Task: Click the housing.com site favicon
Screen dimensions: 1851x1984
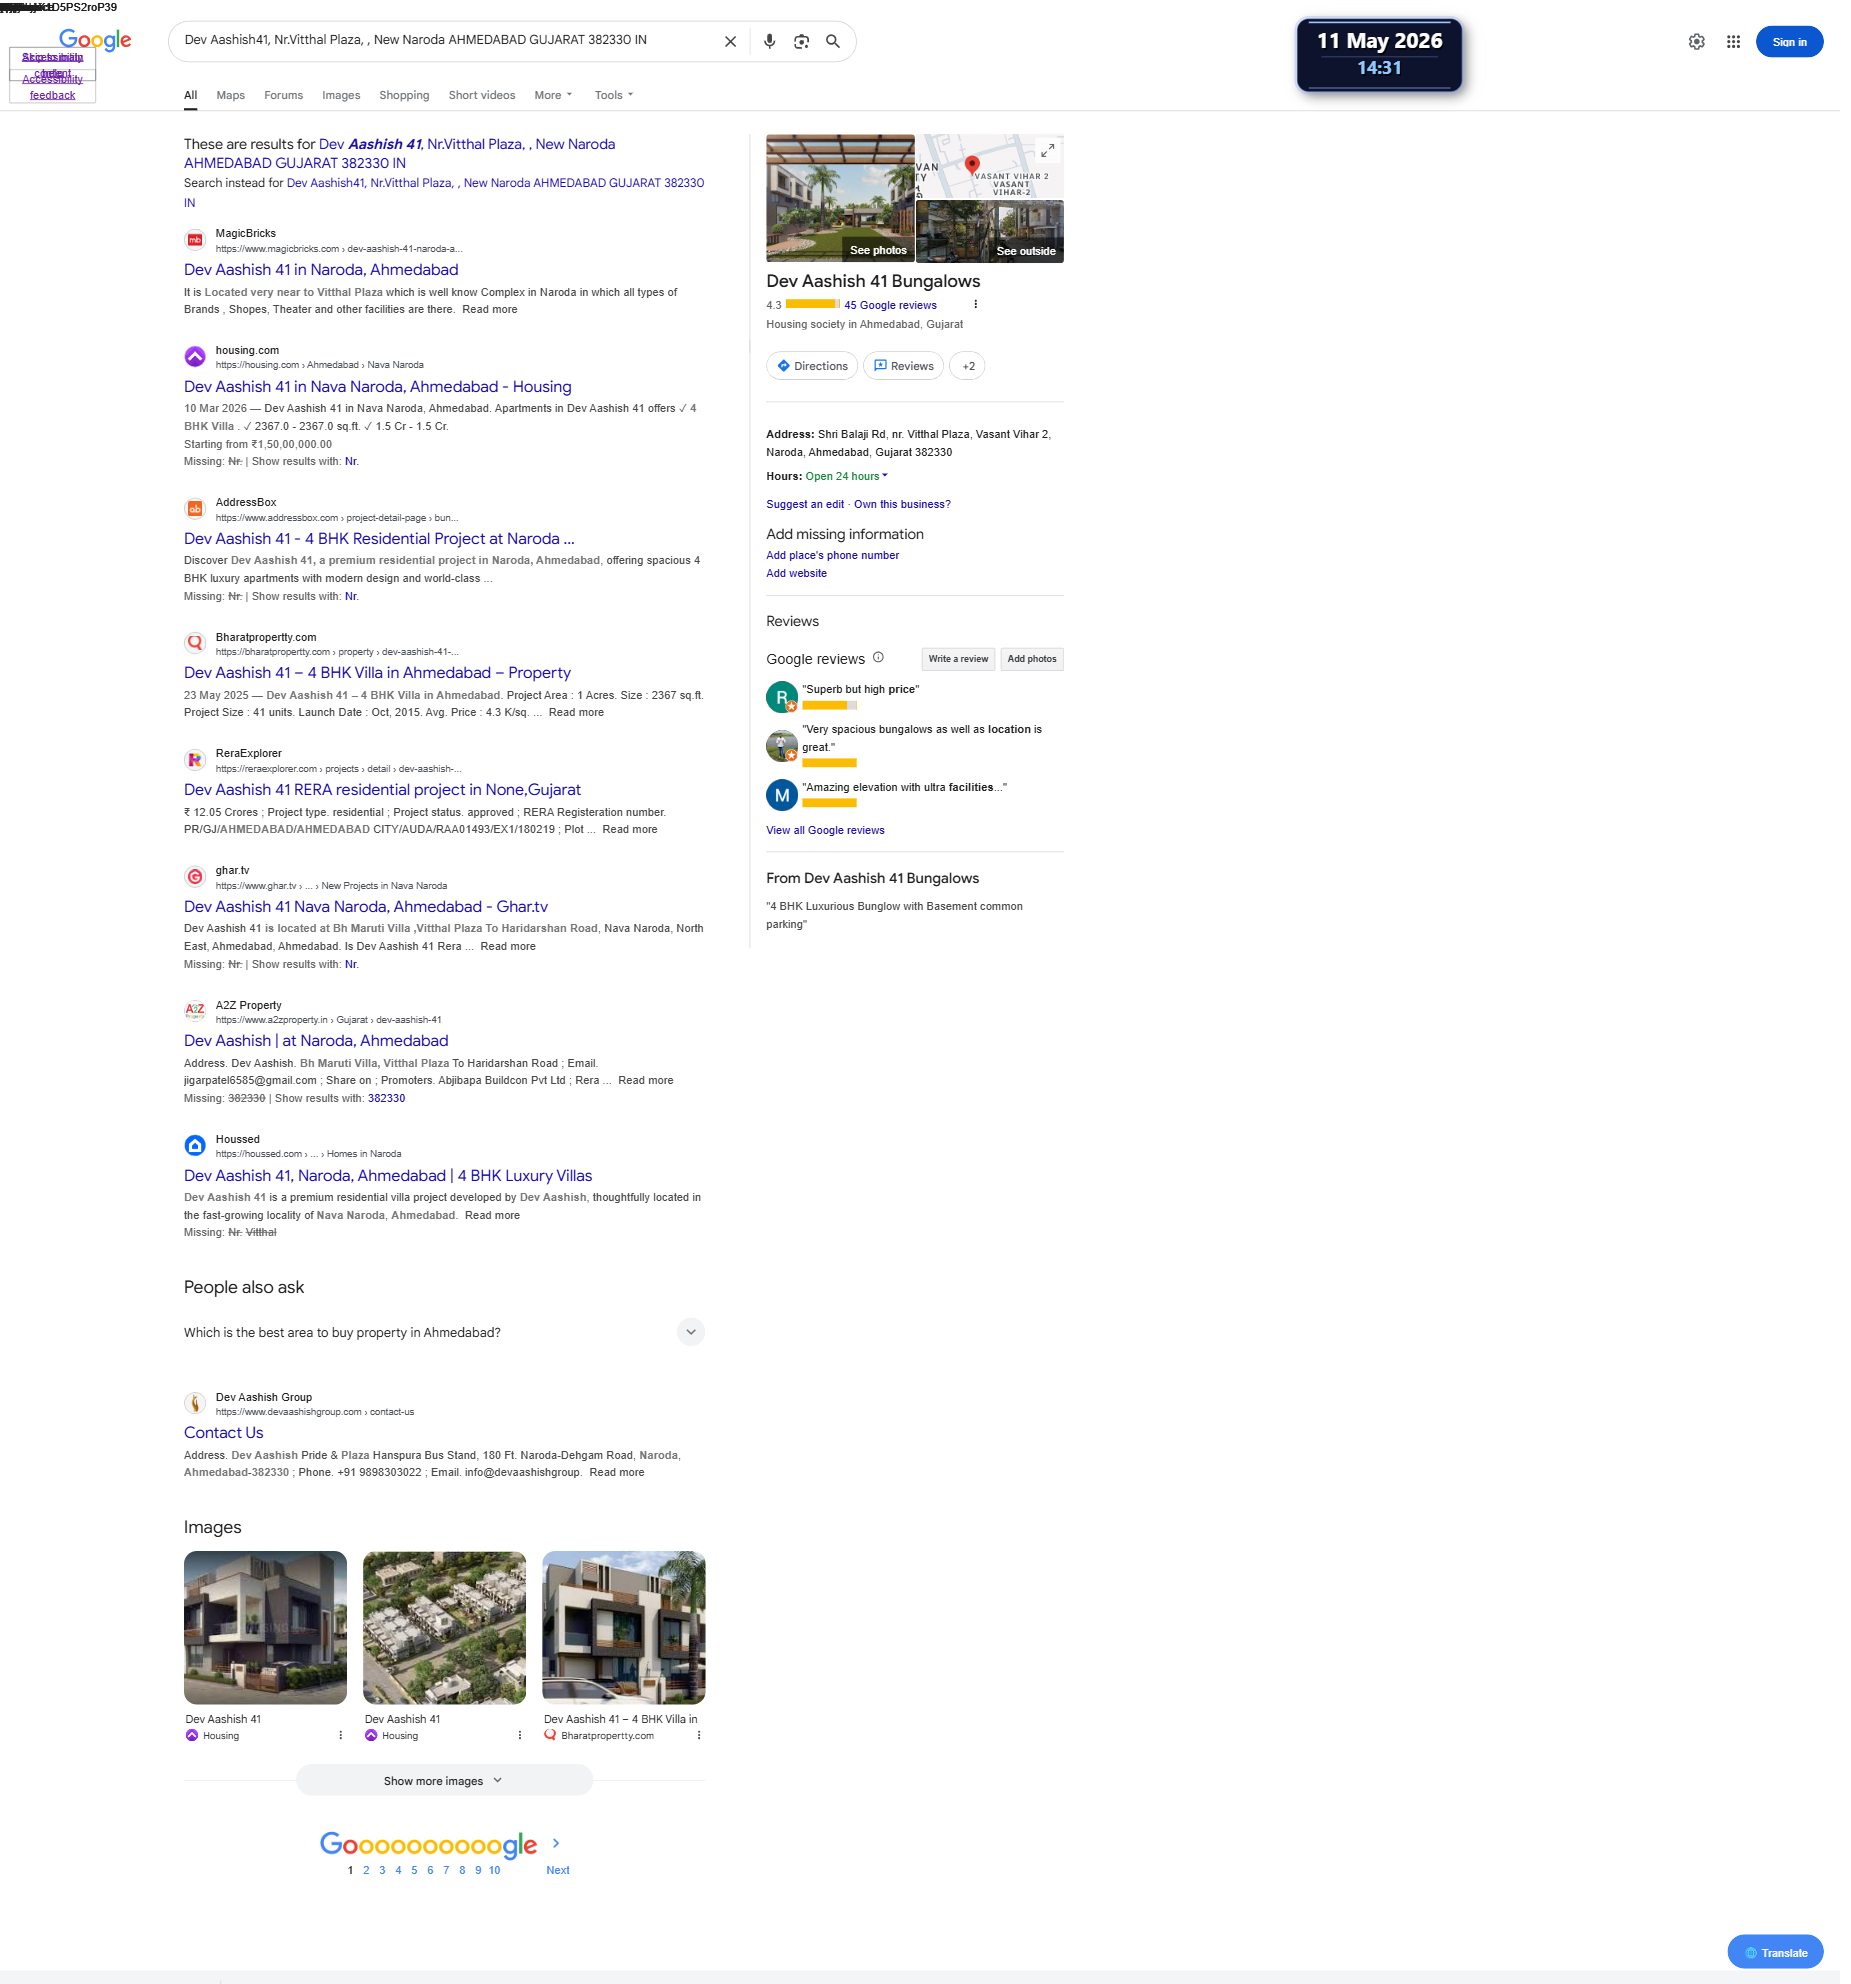Action: [x=195, y=357]
